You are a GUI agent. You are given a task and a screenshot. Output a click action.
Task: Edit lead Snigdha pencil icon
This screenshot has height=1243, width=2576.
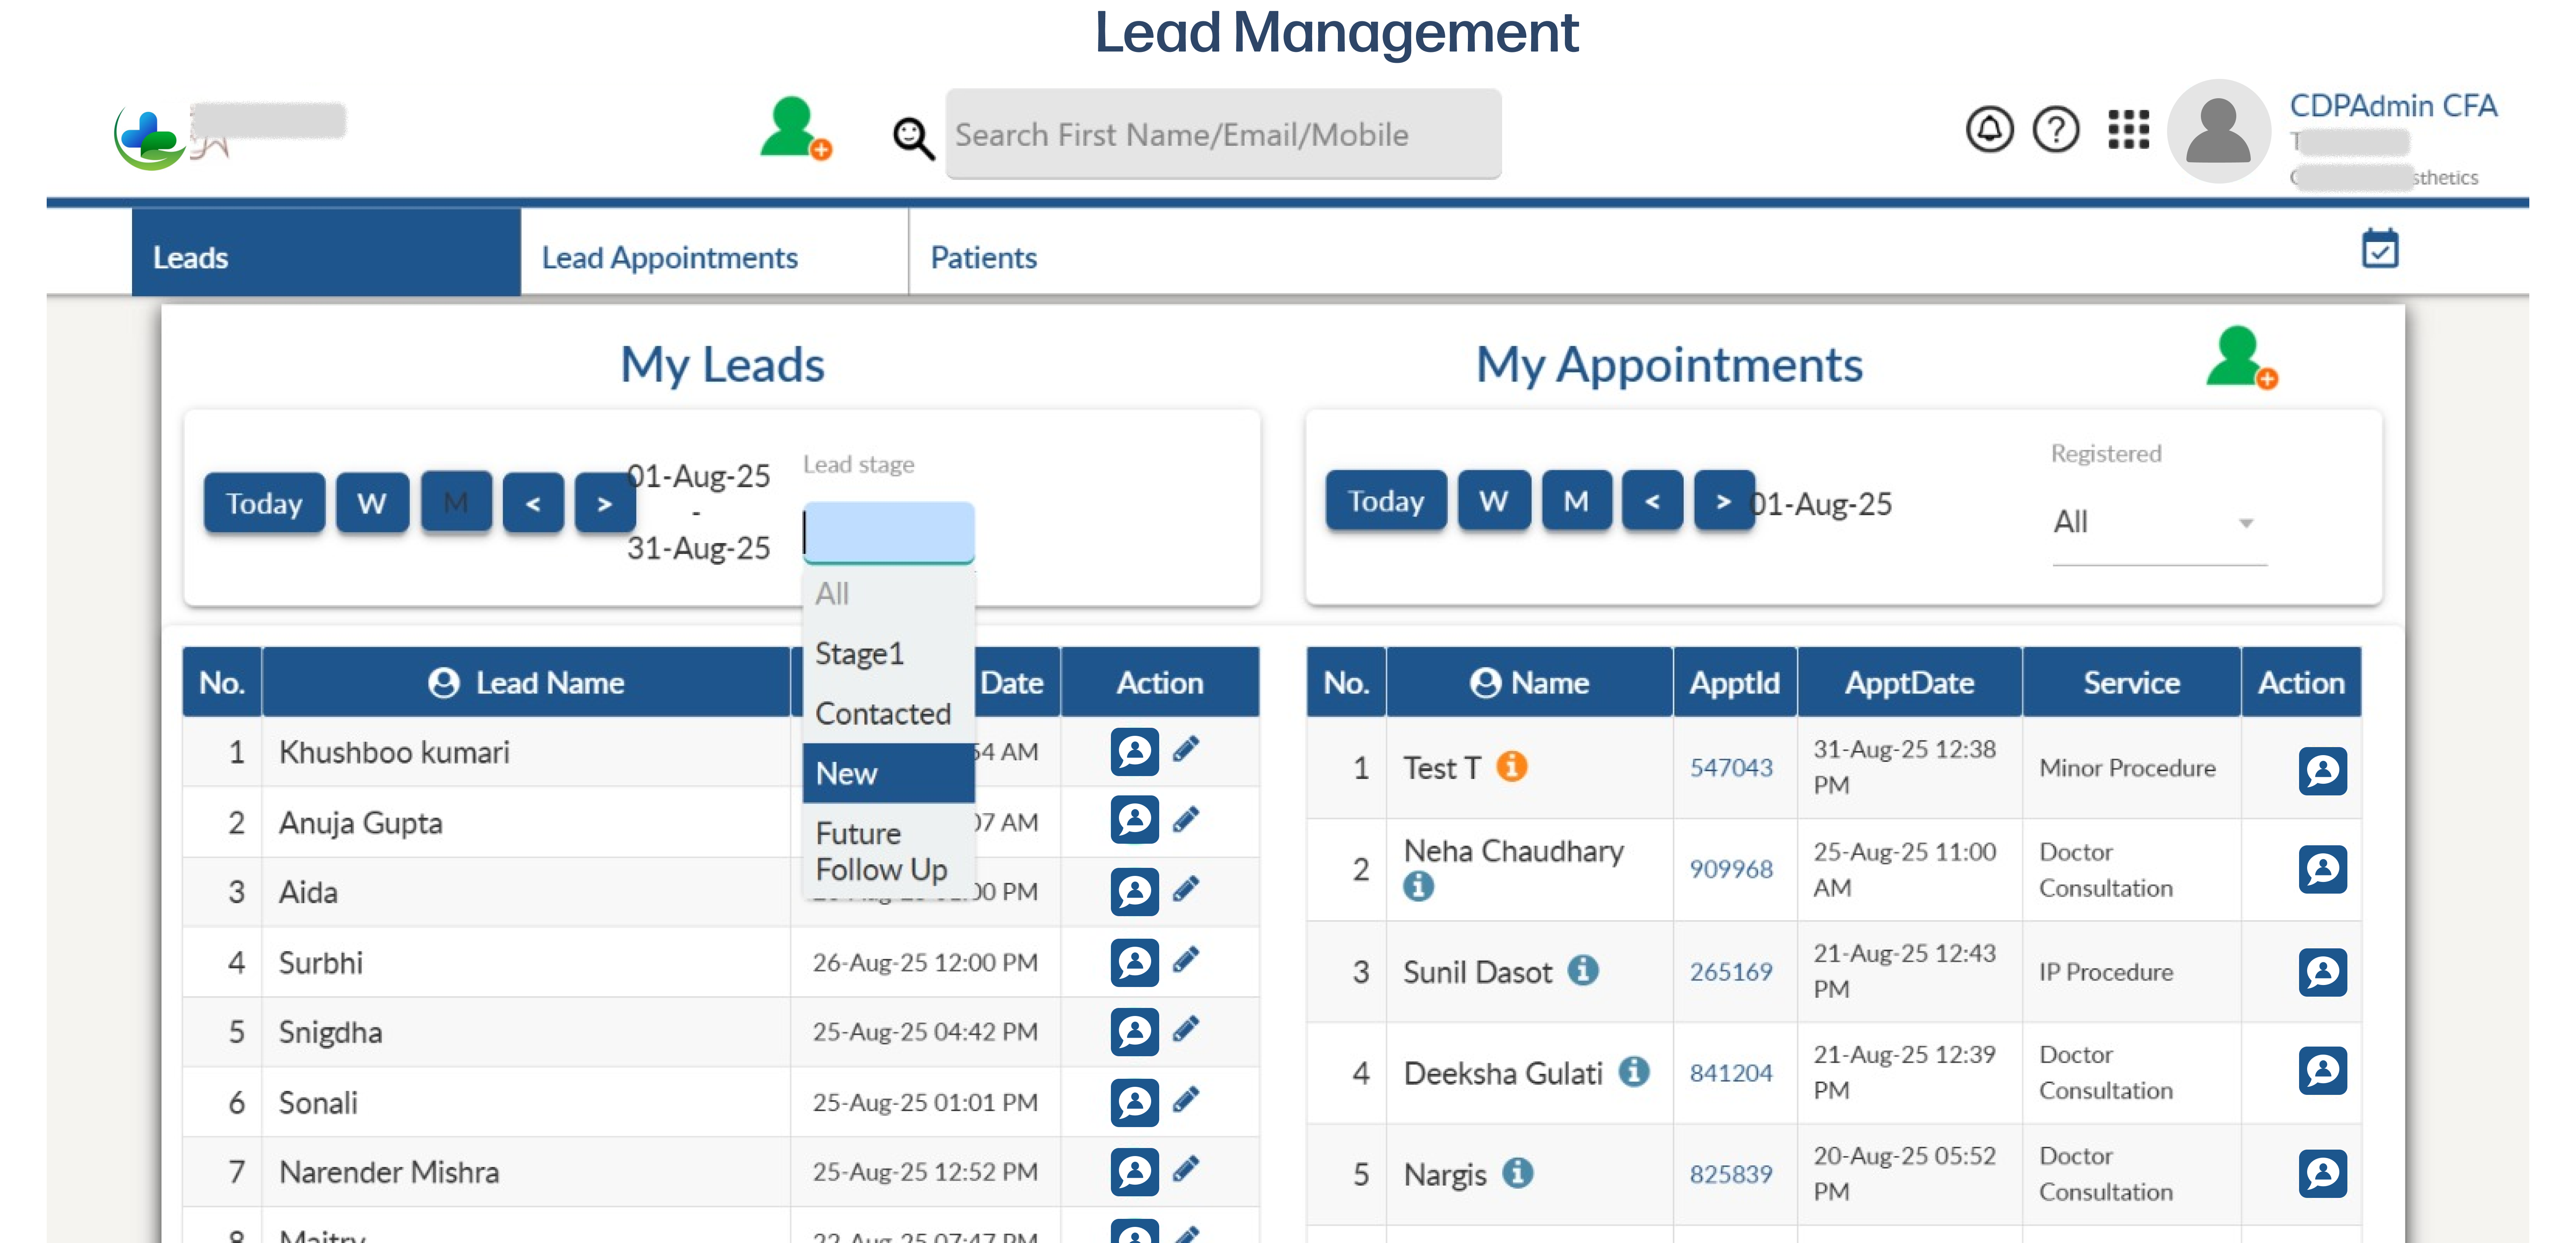click(x=1186, y=1029)
